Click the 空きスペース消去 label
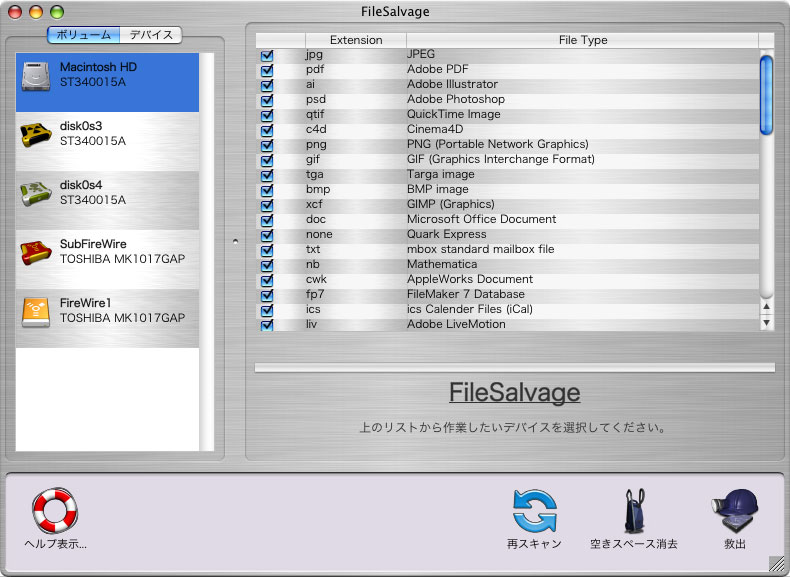 coord(634,544)
